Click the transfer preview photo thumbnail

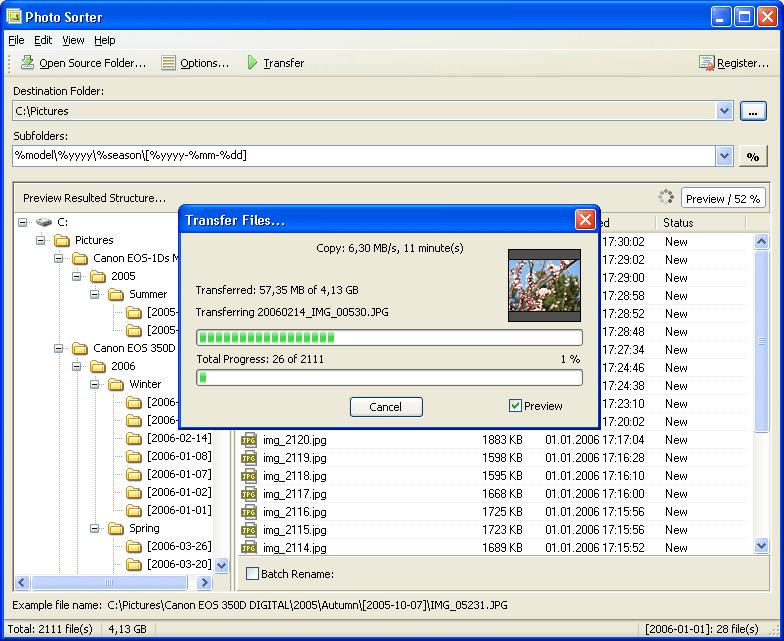tap(544, 285)
